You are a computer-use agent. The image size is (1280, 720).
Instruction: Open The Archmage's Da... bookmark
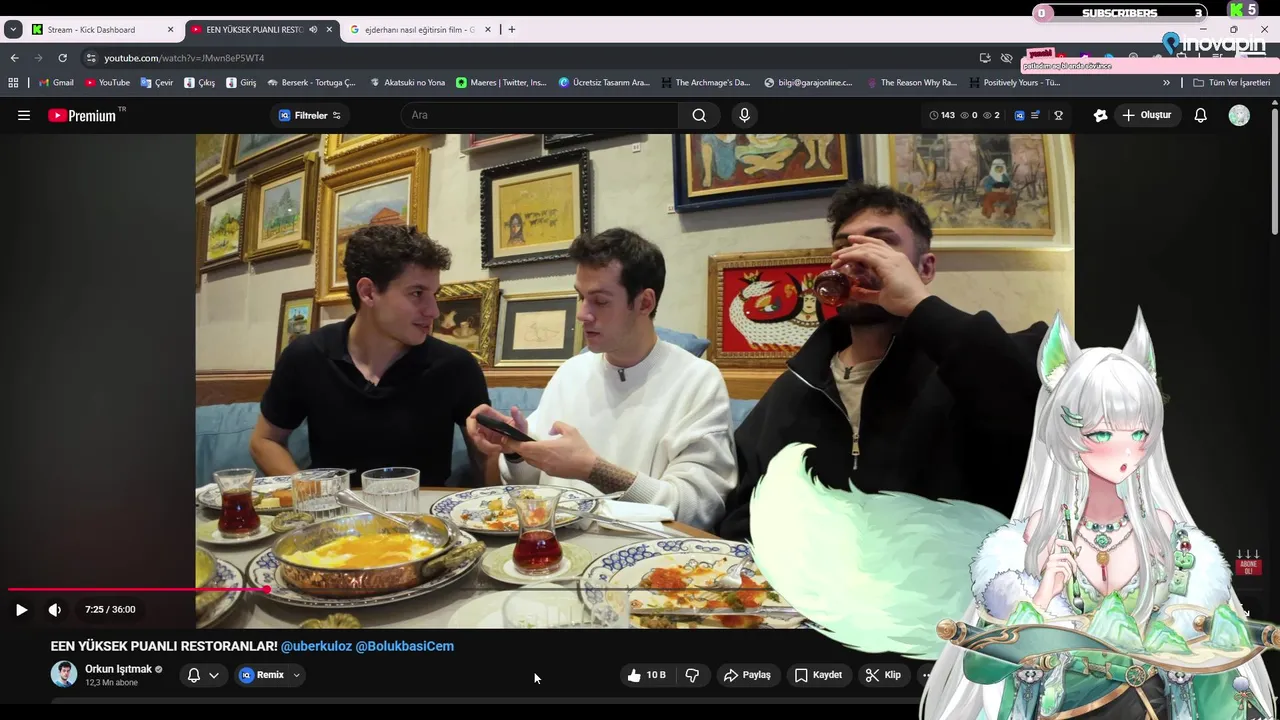click(x=705, y=83)
